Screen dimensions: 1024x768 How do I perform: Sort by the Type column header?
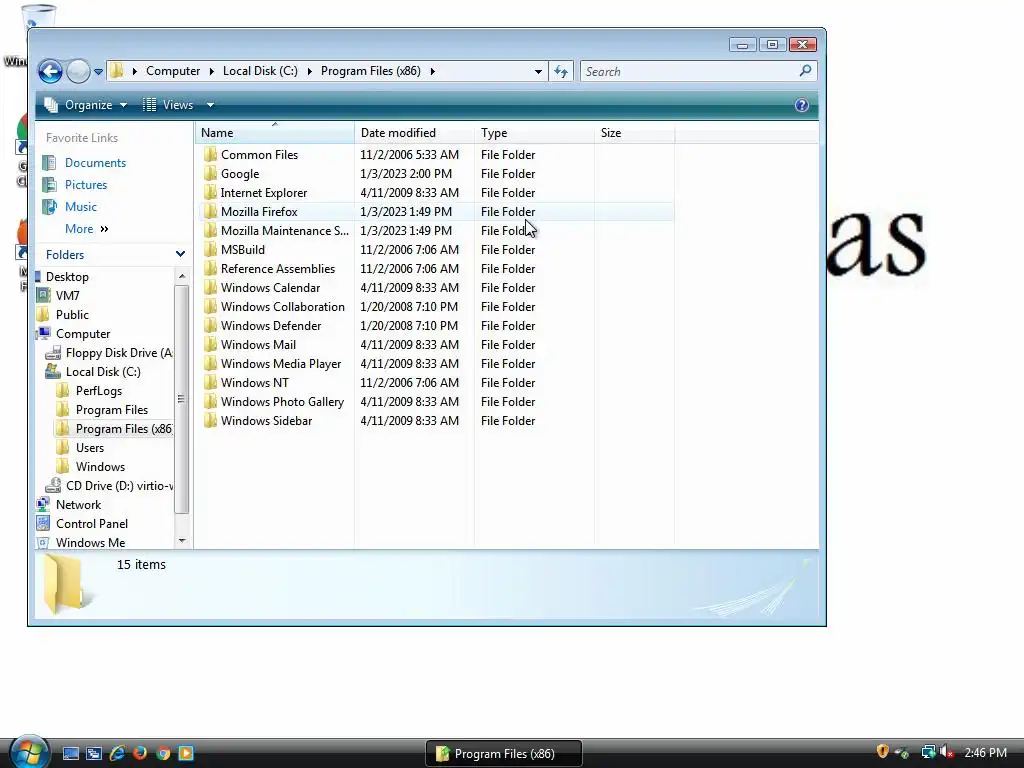pos(534,133)
